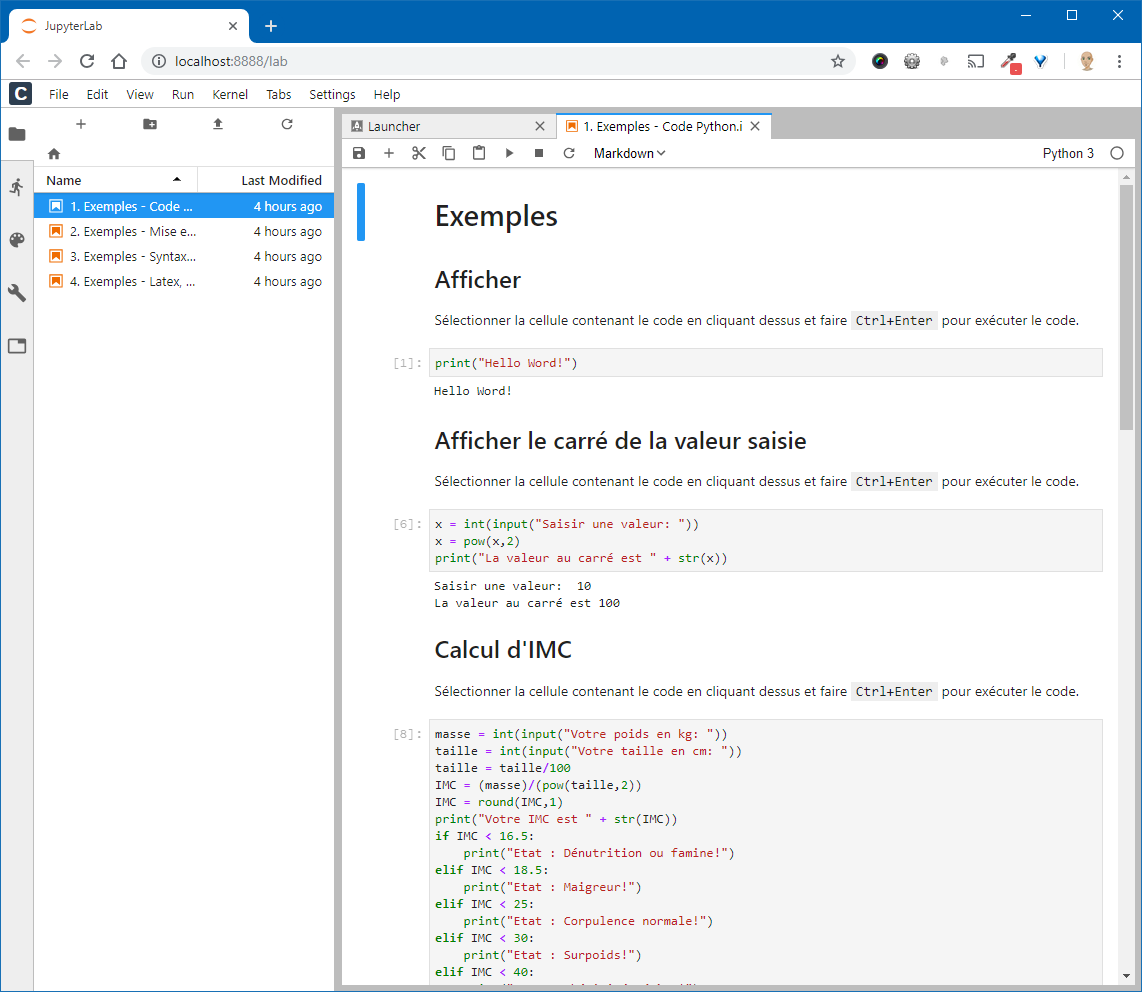
Task: Open the file '2. Exemples - Mise e...'
Action: [x=133, y=231]
